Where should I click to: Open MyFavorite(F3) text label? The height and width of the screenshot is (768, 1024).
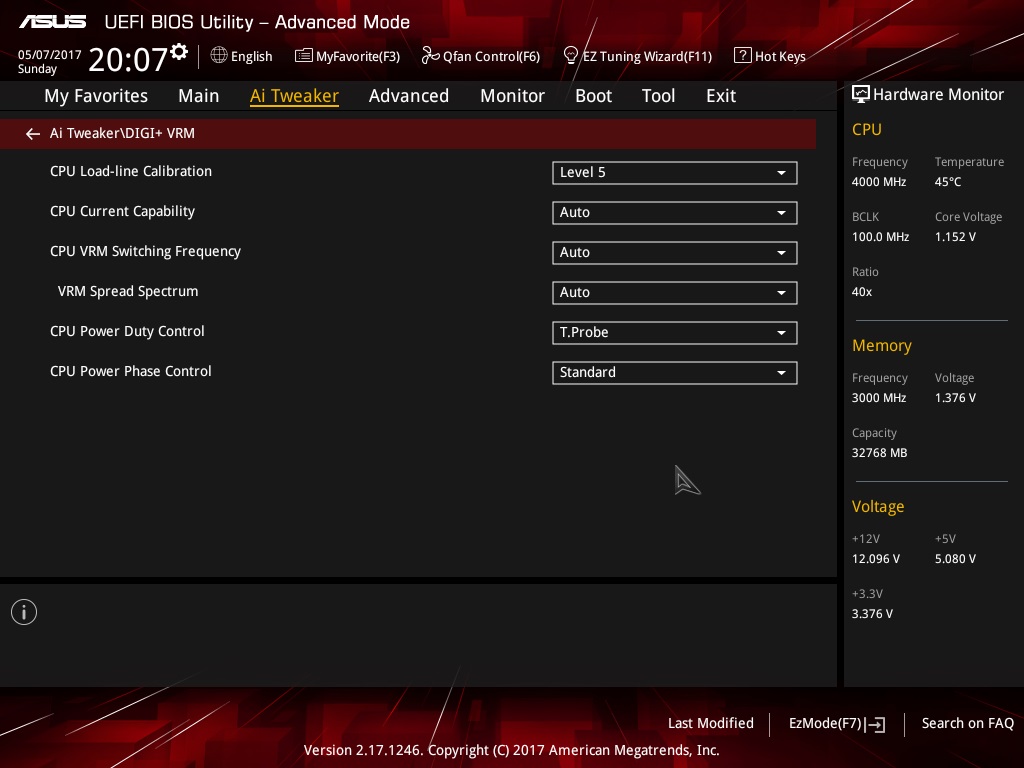358,57
